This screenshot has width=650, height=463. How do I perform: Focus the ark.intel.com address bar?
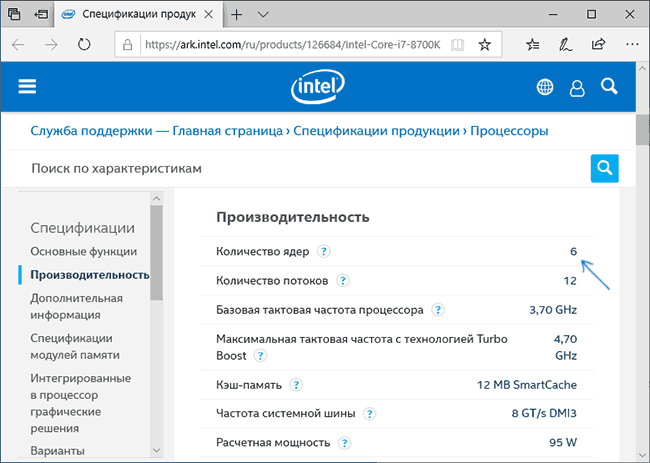(x=292, y=44)
